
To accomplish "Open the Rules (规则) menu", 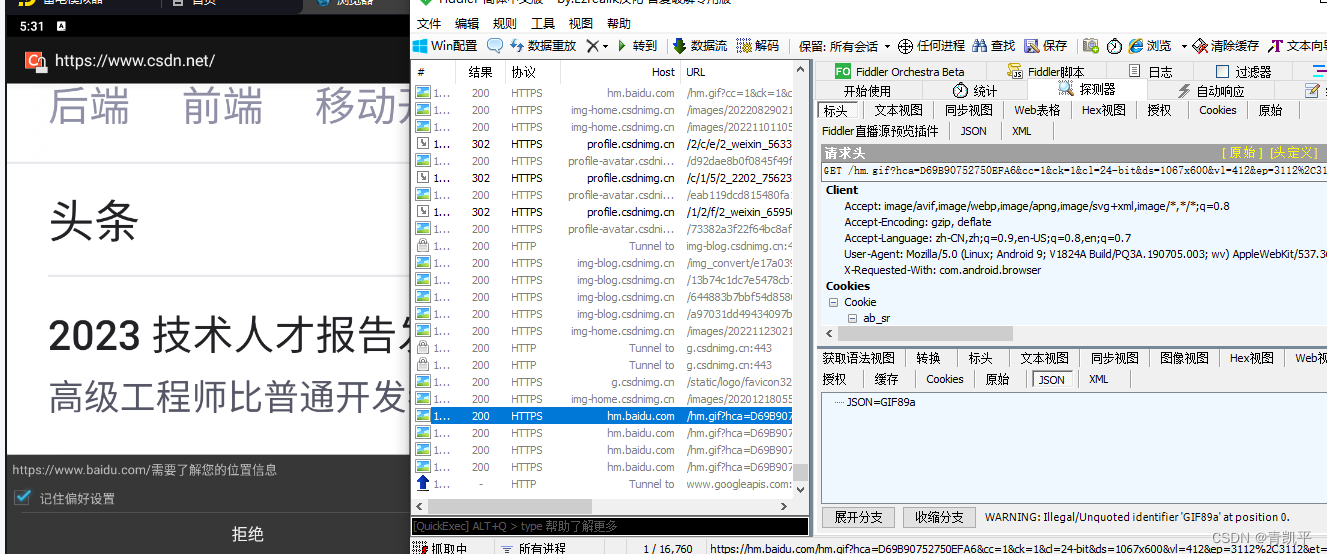I will click(x=505, y=24).
